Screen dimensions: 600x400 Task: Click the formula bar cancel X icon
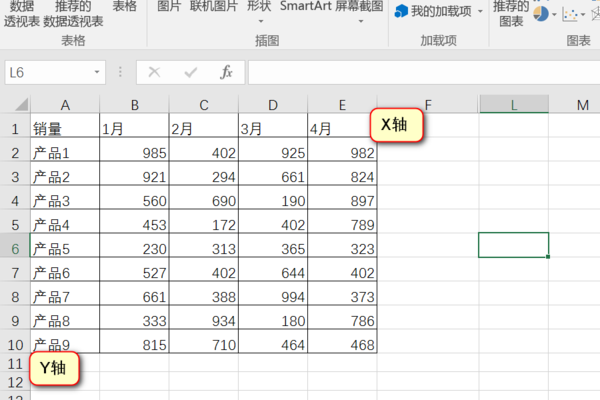point(154,72)
